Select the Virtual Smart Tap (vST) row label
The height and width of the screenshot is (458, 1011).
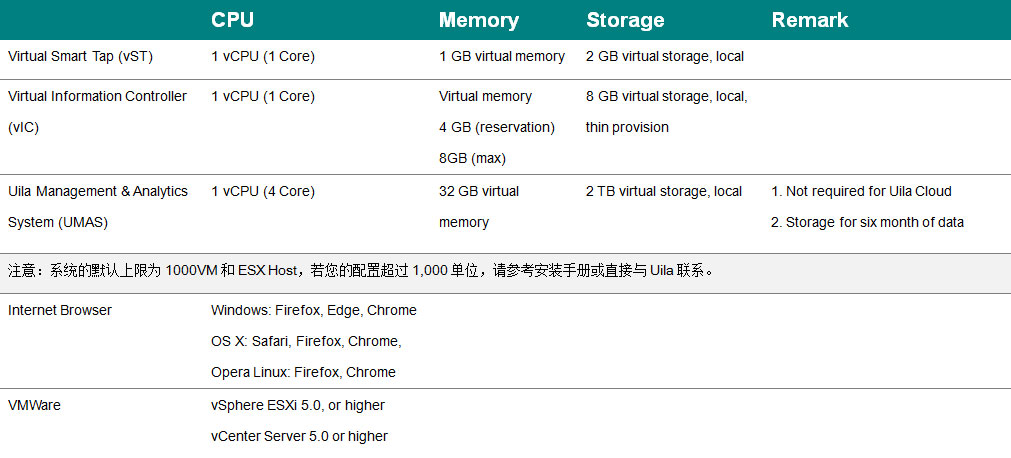(x=81, y=57)
